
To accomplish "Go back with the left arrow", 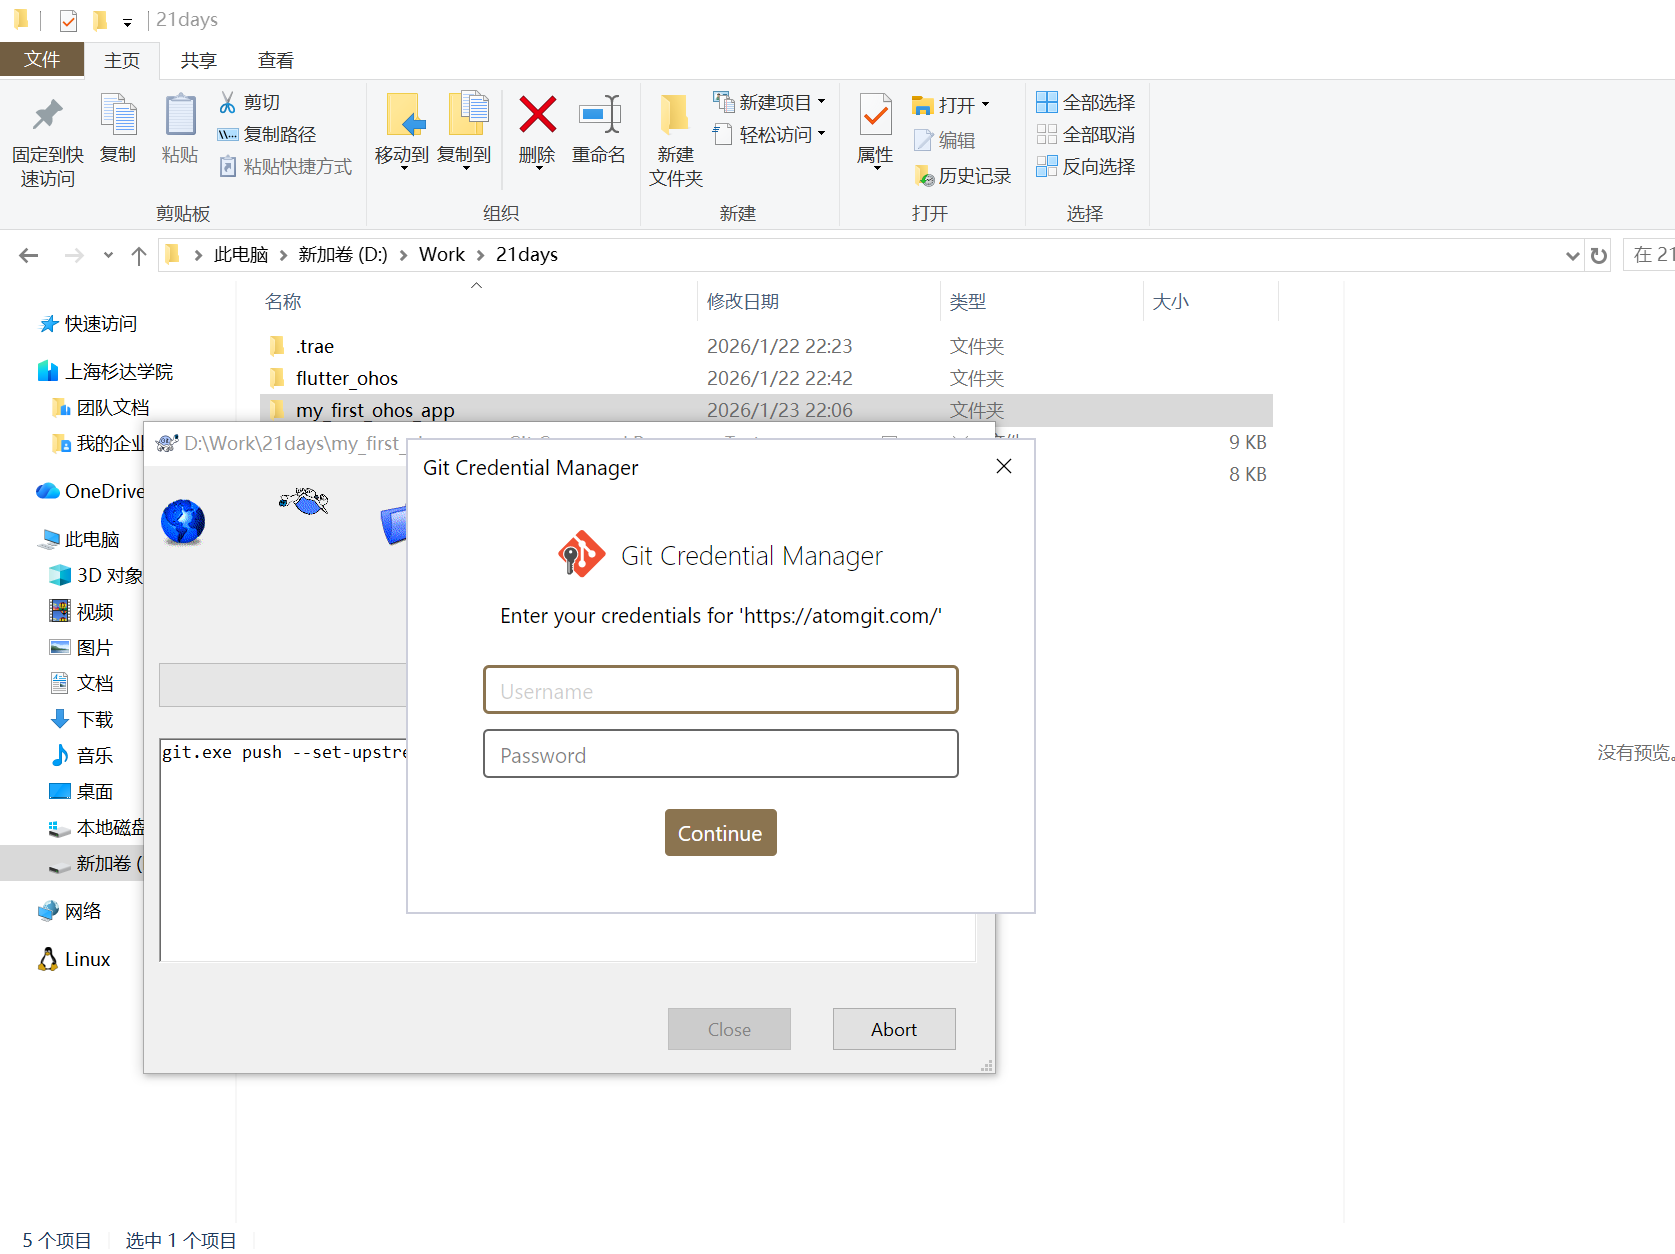I will (29, 255).
